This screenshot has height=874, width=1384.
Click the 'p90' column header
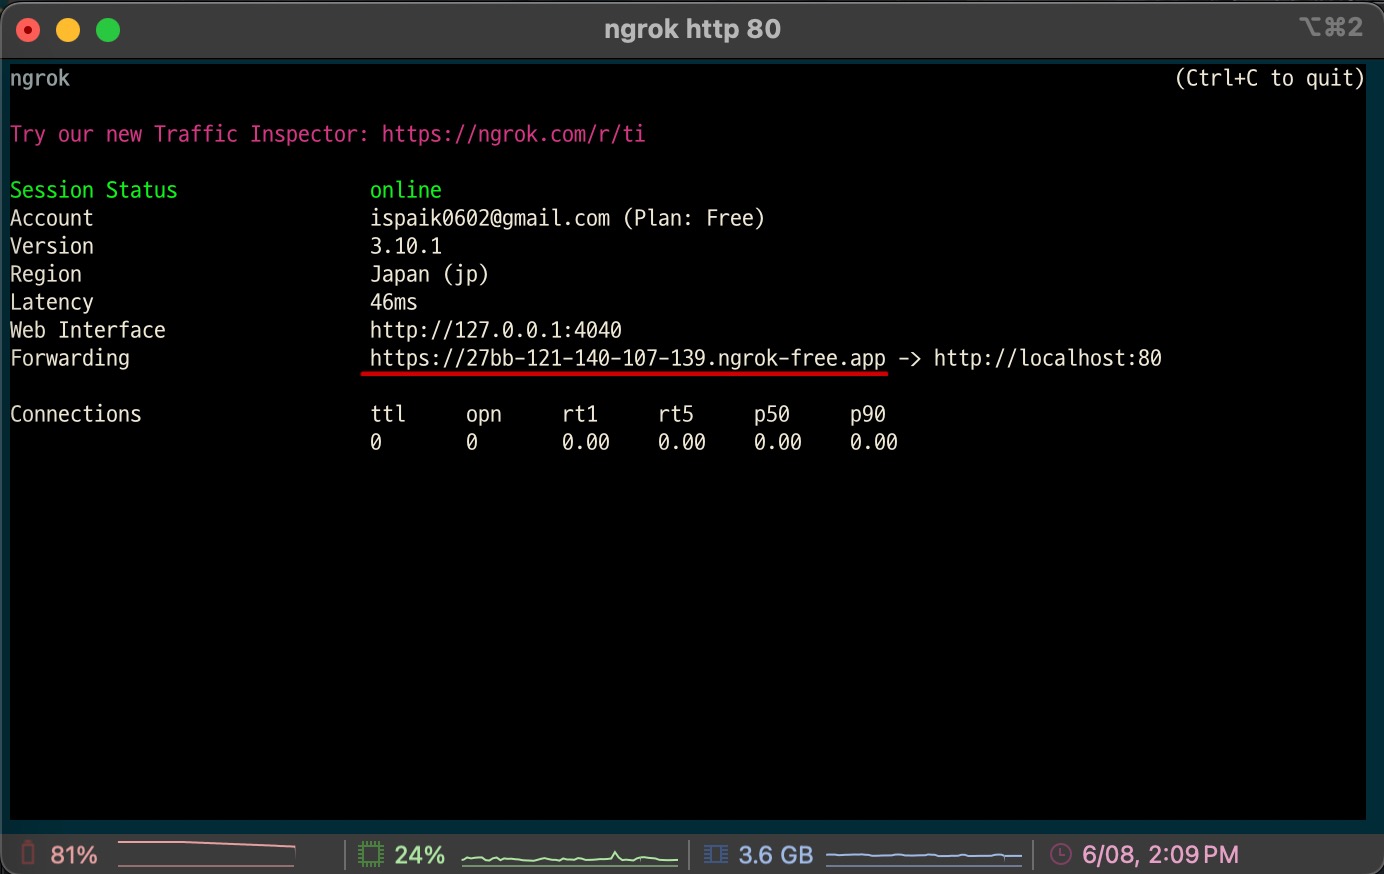pos(868,414)
